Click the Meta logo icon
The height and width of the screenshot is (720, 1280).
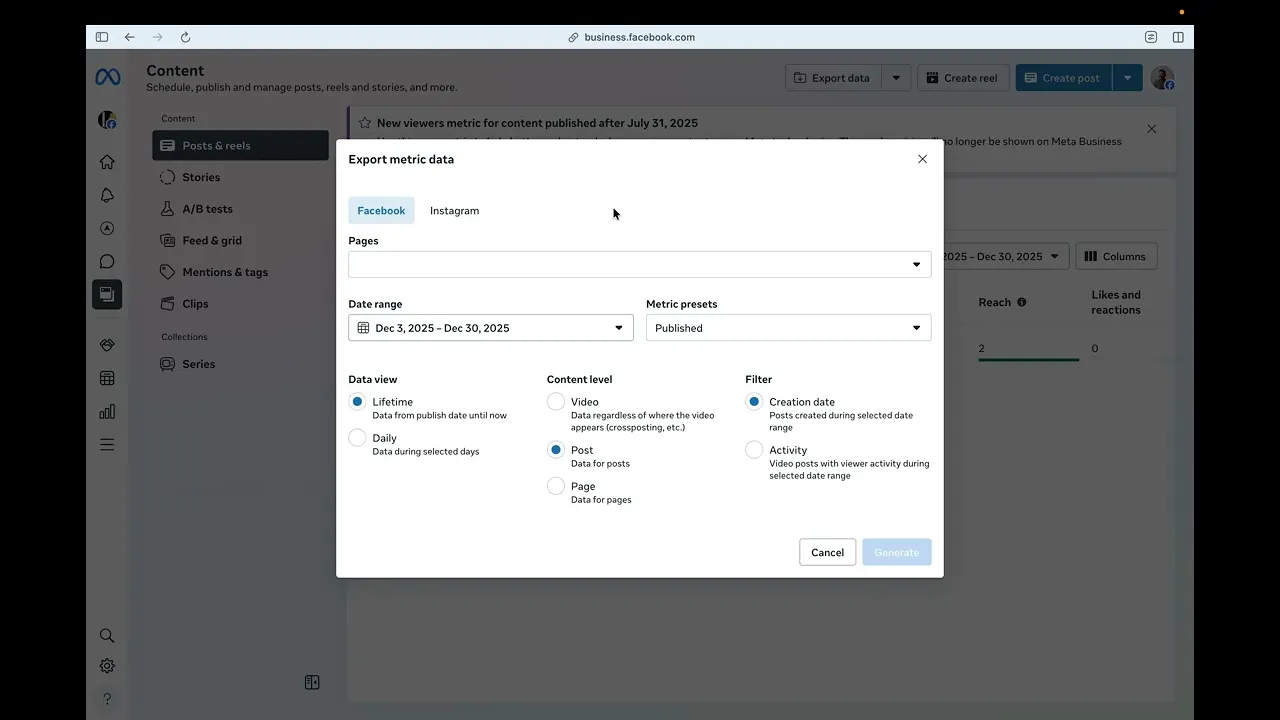[107, 77]
